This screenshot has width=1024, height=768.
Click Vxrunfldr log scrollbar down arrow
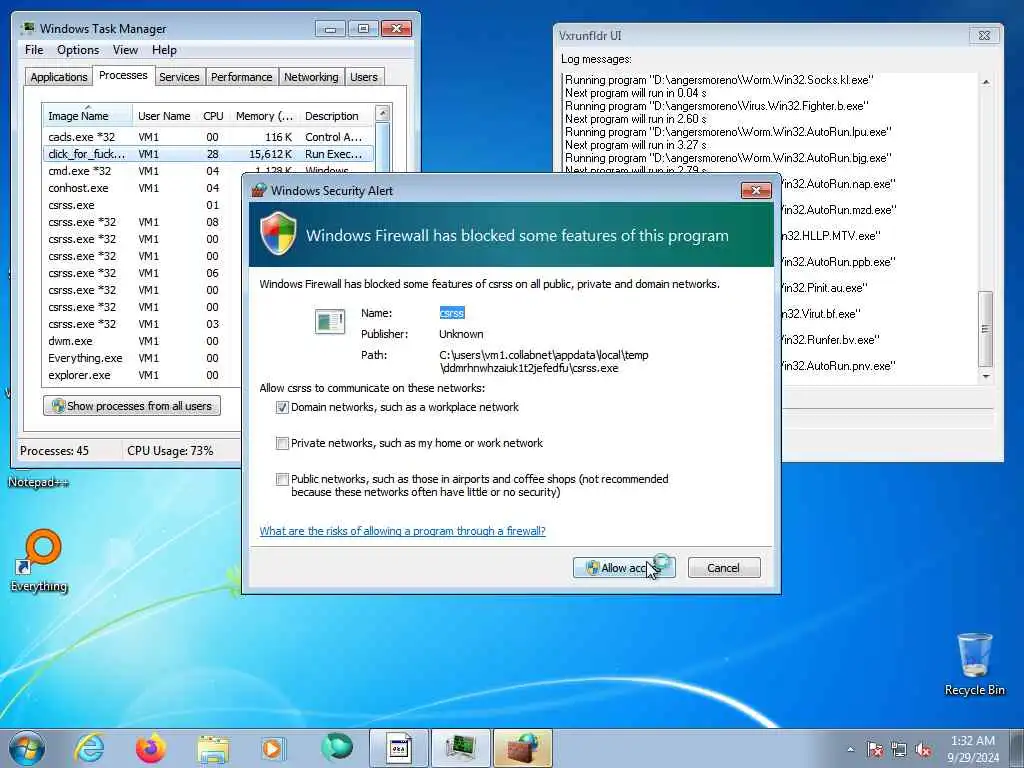pyautogui.click(x=985, y=376)
